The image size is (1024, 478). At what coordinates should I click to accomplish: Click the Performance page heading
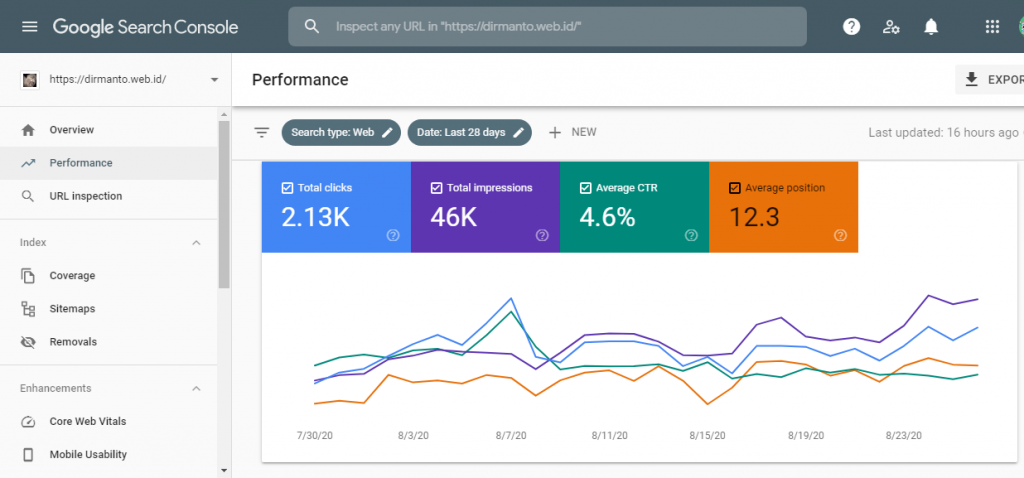(300, 80)
